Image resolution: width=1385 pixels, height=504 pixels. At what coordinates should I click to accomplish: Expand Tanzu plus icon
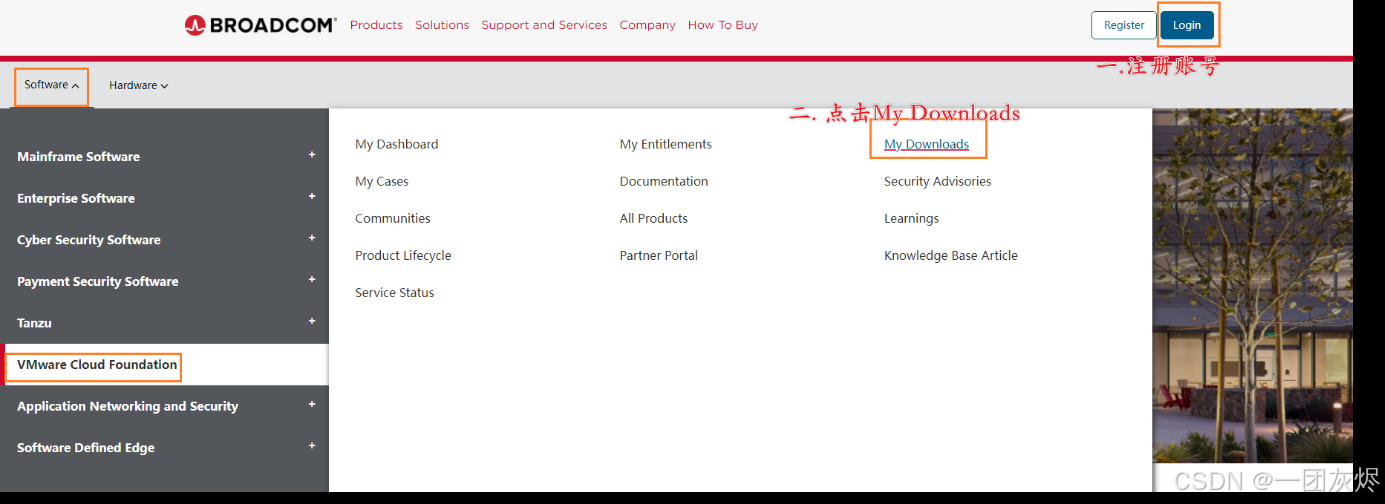coord(312,321)
